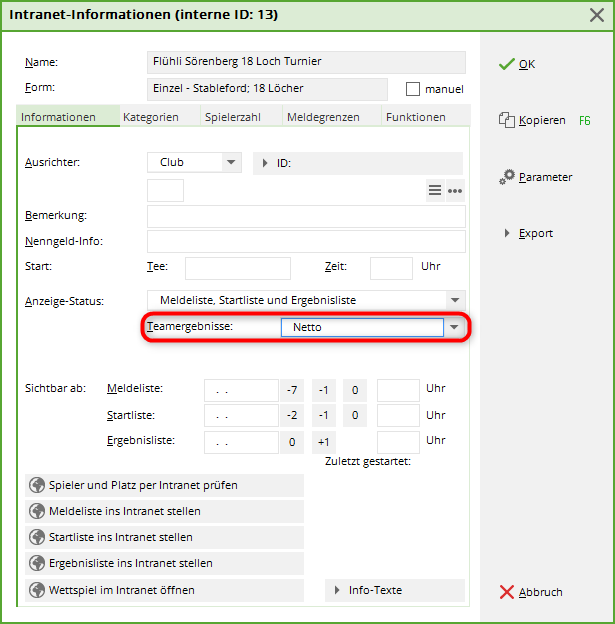Expand the ID section arrow
This screenshot has height=624, width=615.
click(x=265, y=163)
